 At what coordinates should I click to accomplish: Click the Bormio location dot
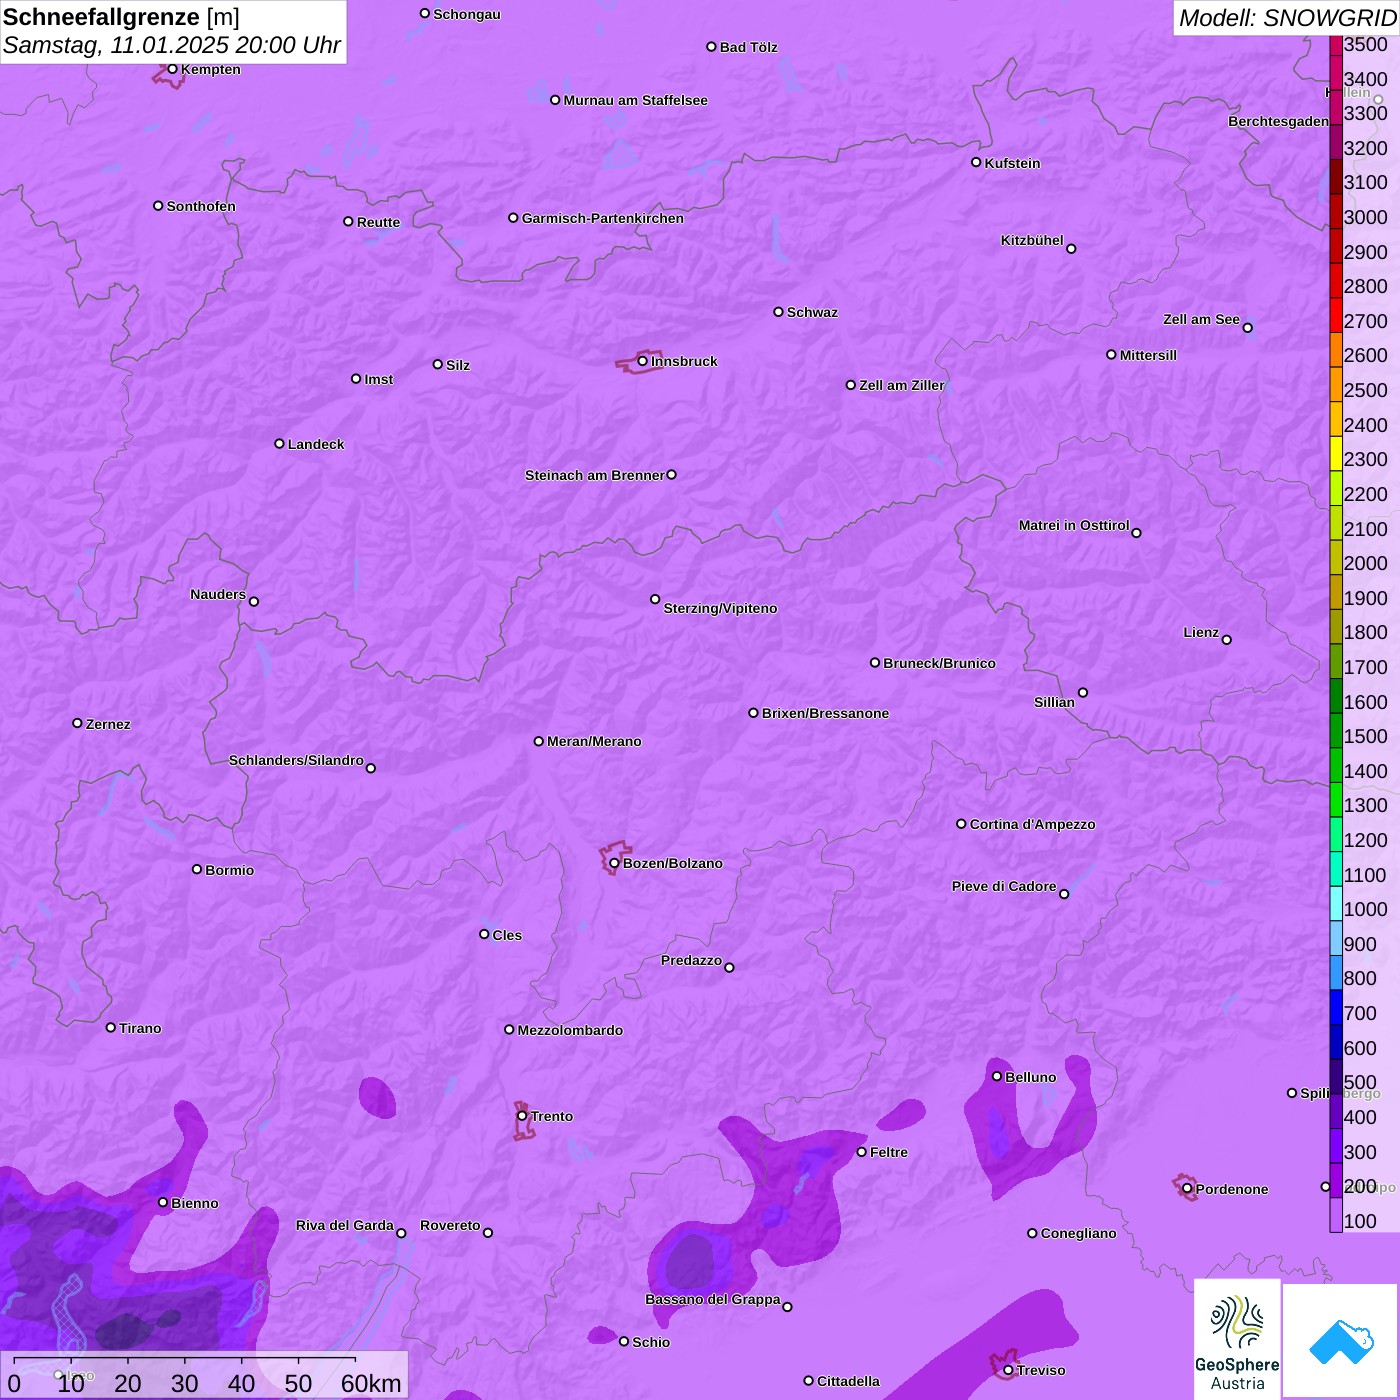197,869
